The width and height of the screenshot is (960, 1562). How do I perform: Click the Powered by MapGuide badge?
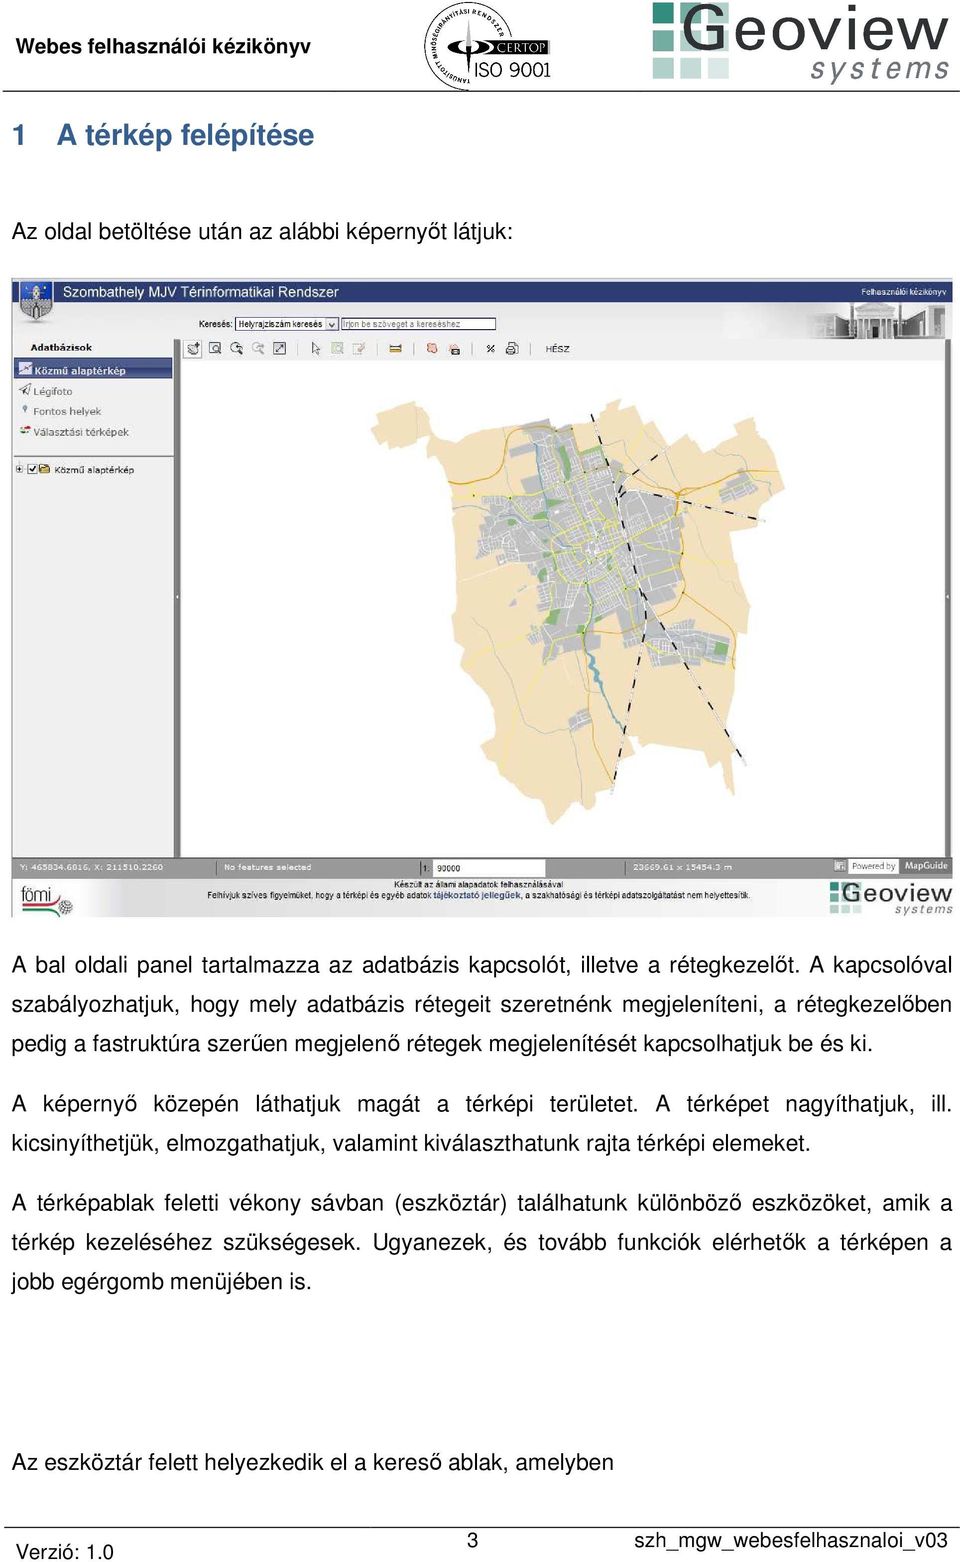click(899, 866)
